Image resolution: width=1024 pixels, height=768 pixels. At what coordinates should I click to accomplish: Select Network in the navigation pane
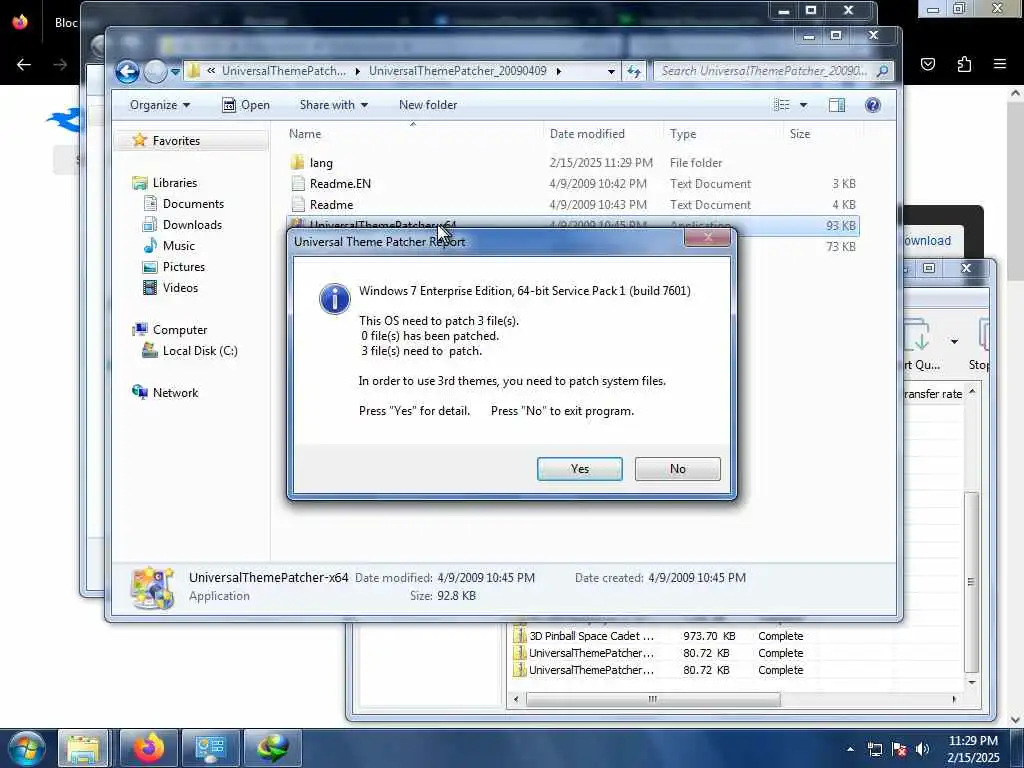(175, 392)
